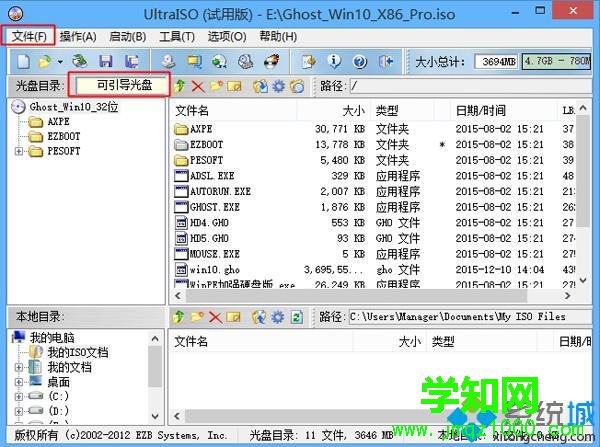Image resolution: width=600 pixels, height=447 pixels.
Task: Click the New blank document icon
Action: click(x=24, y=61)
